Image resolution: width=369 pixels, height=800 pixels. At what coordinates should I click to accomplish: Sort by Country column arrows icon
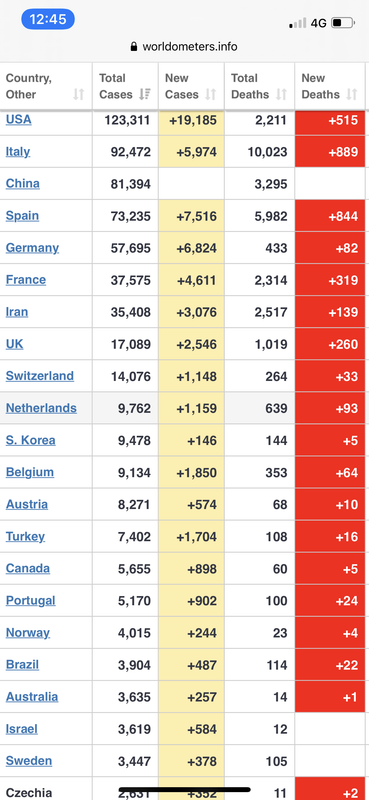(79, 94)
